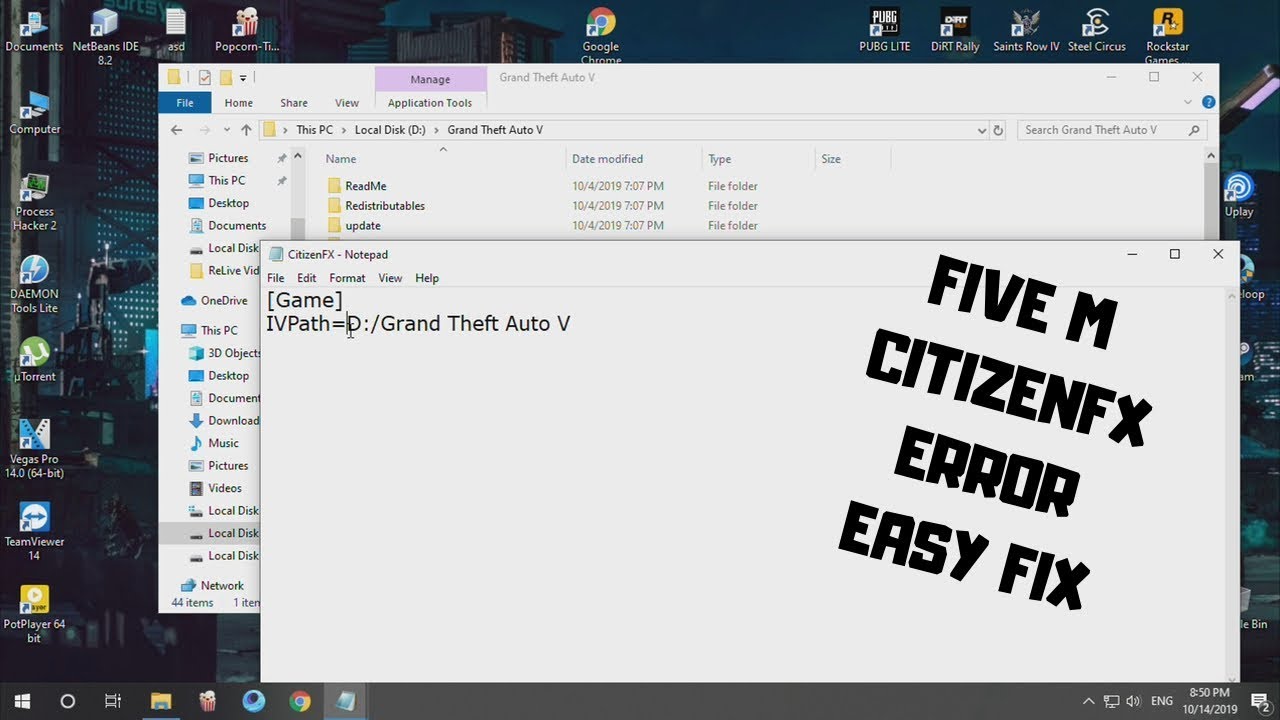
Task: Launch DAEMON Tools Lite shortcut
Action: click(x=34, y=285)
